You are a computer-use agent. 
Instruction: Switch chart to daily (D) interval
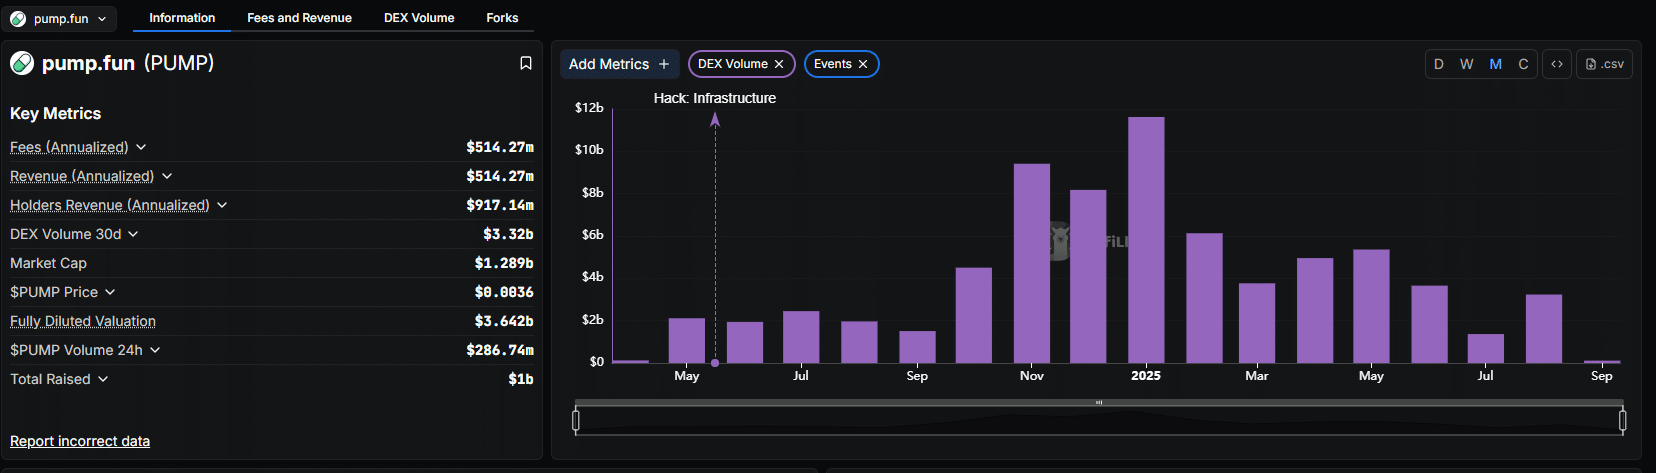click(x=1438, y=64)
